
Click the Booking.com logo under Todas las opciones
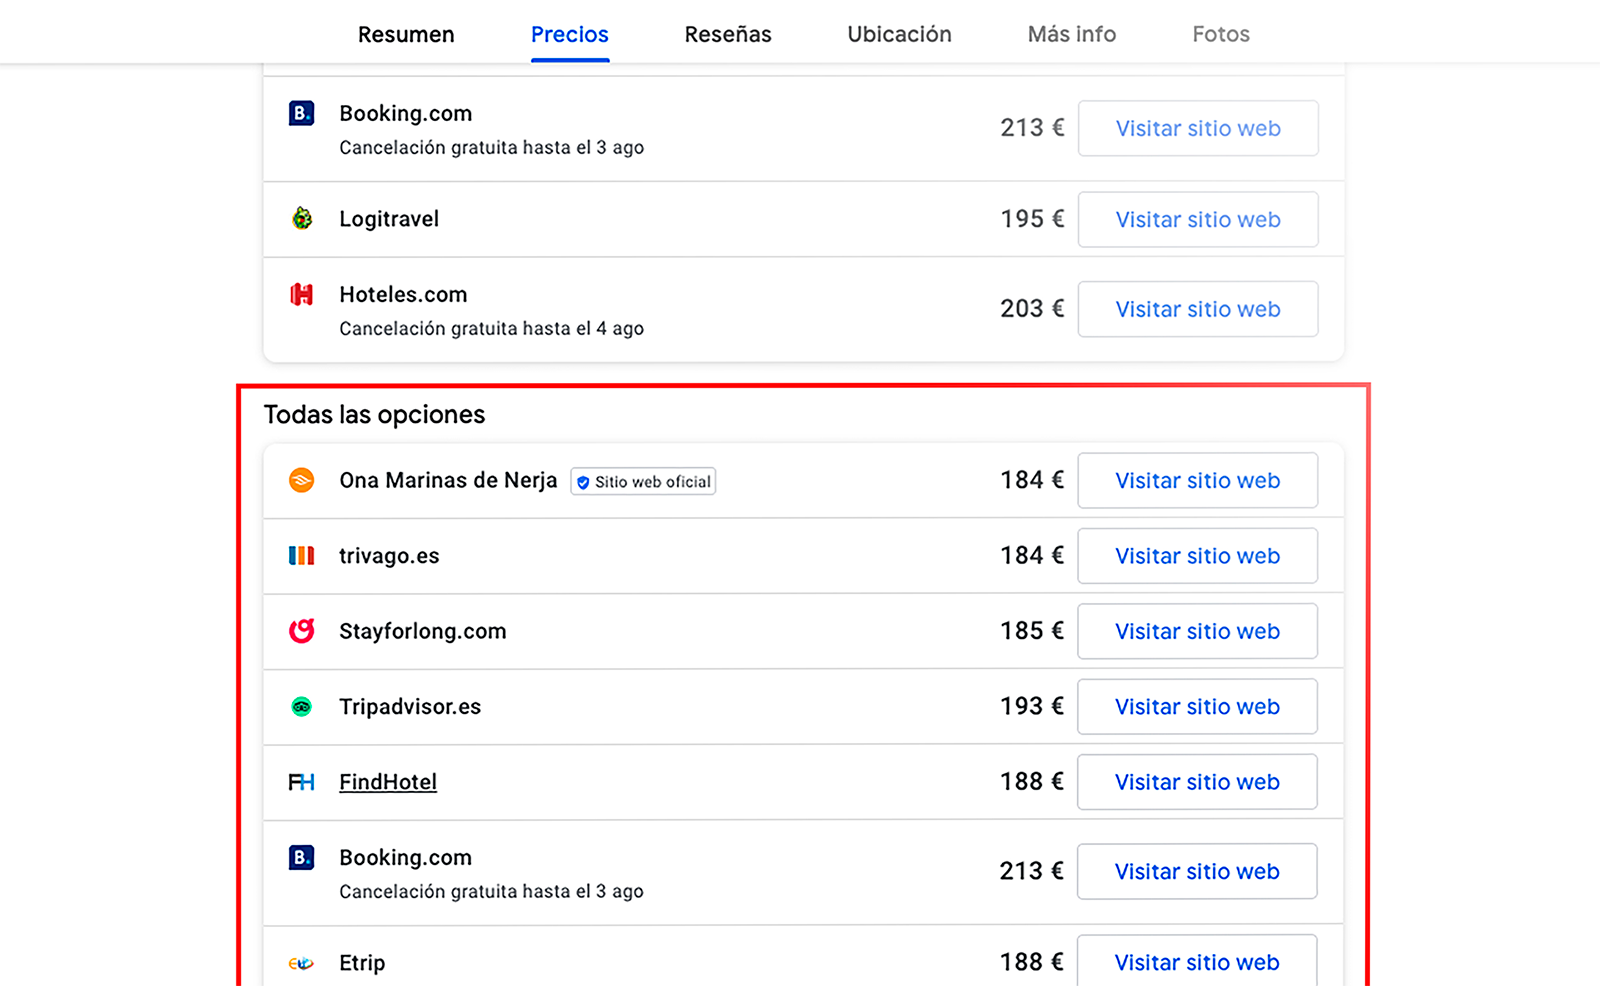click(x=301, y=857)
